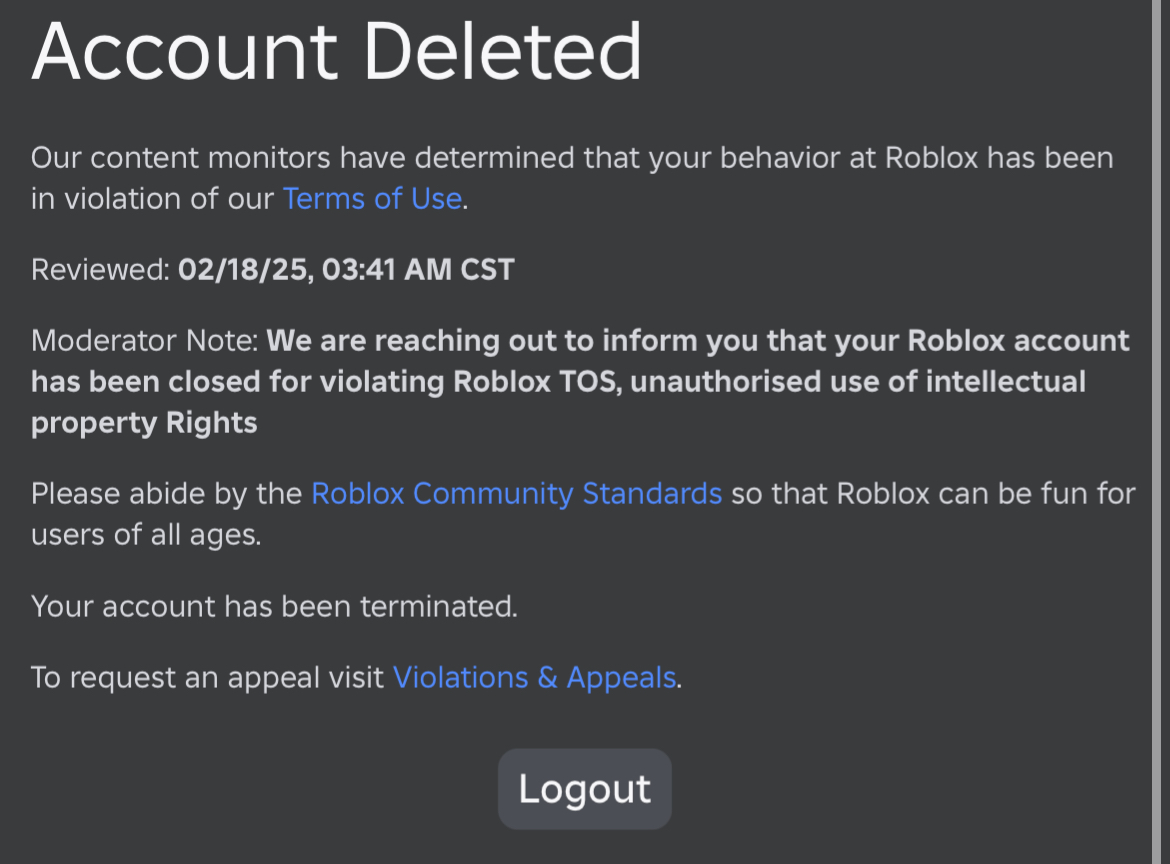The image size is (1170, 864).
Task: Click the 'property Rights' bold text
Action: [x=144, y=422]
